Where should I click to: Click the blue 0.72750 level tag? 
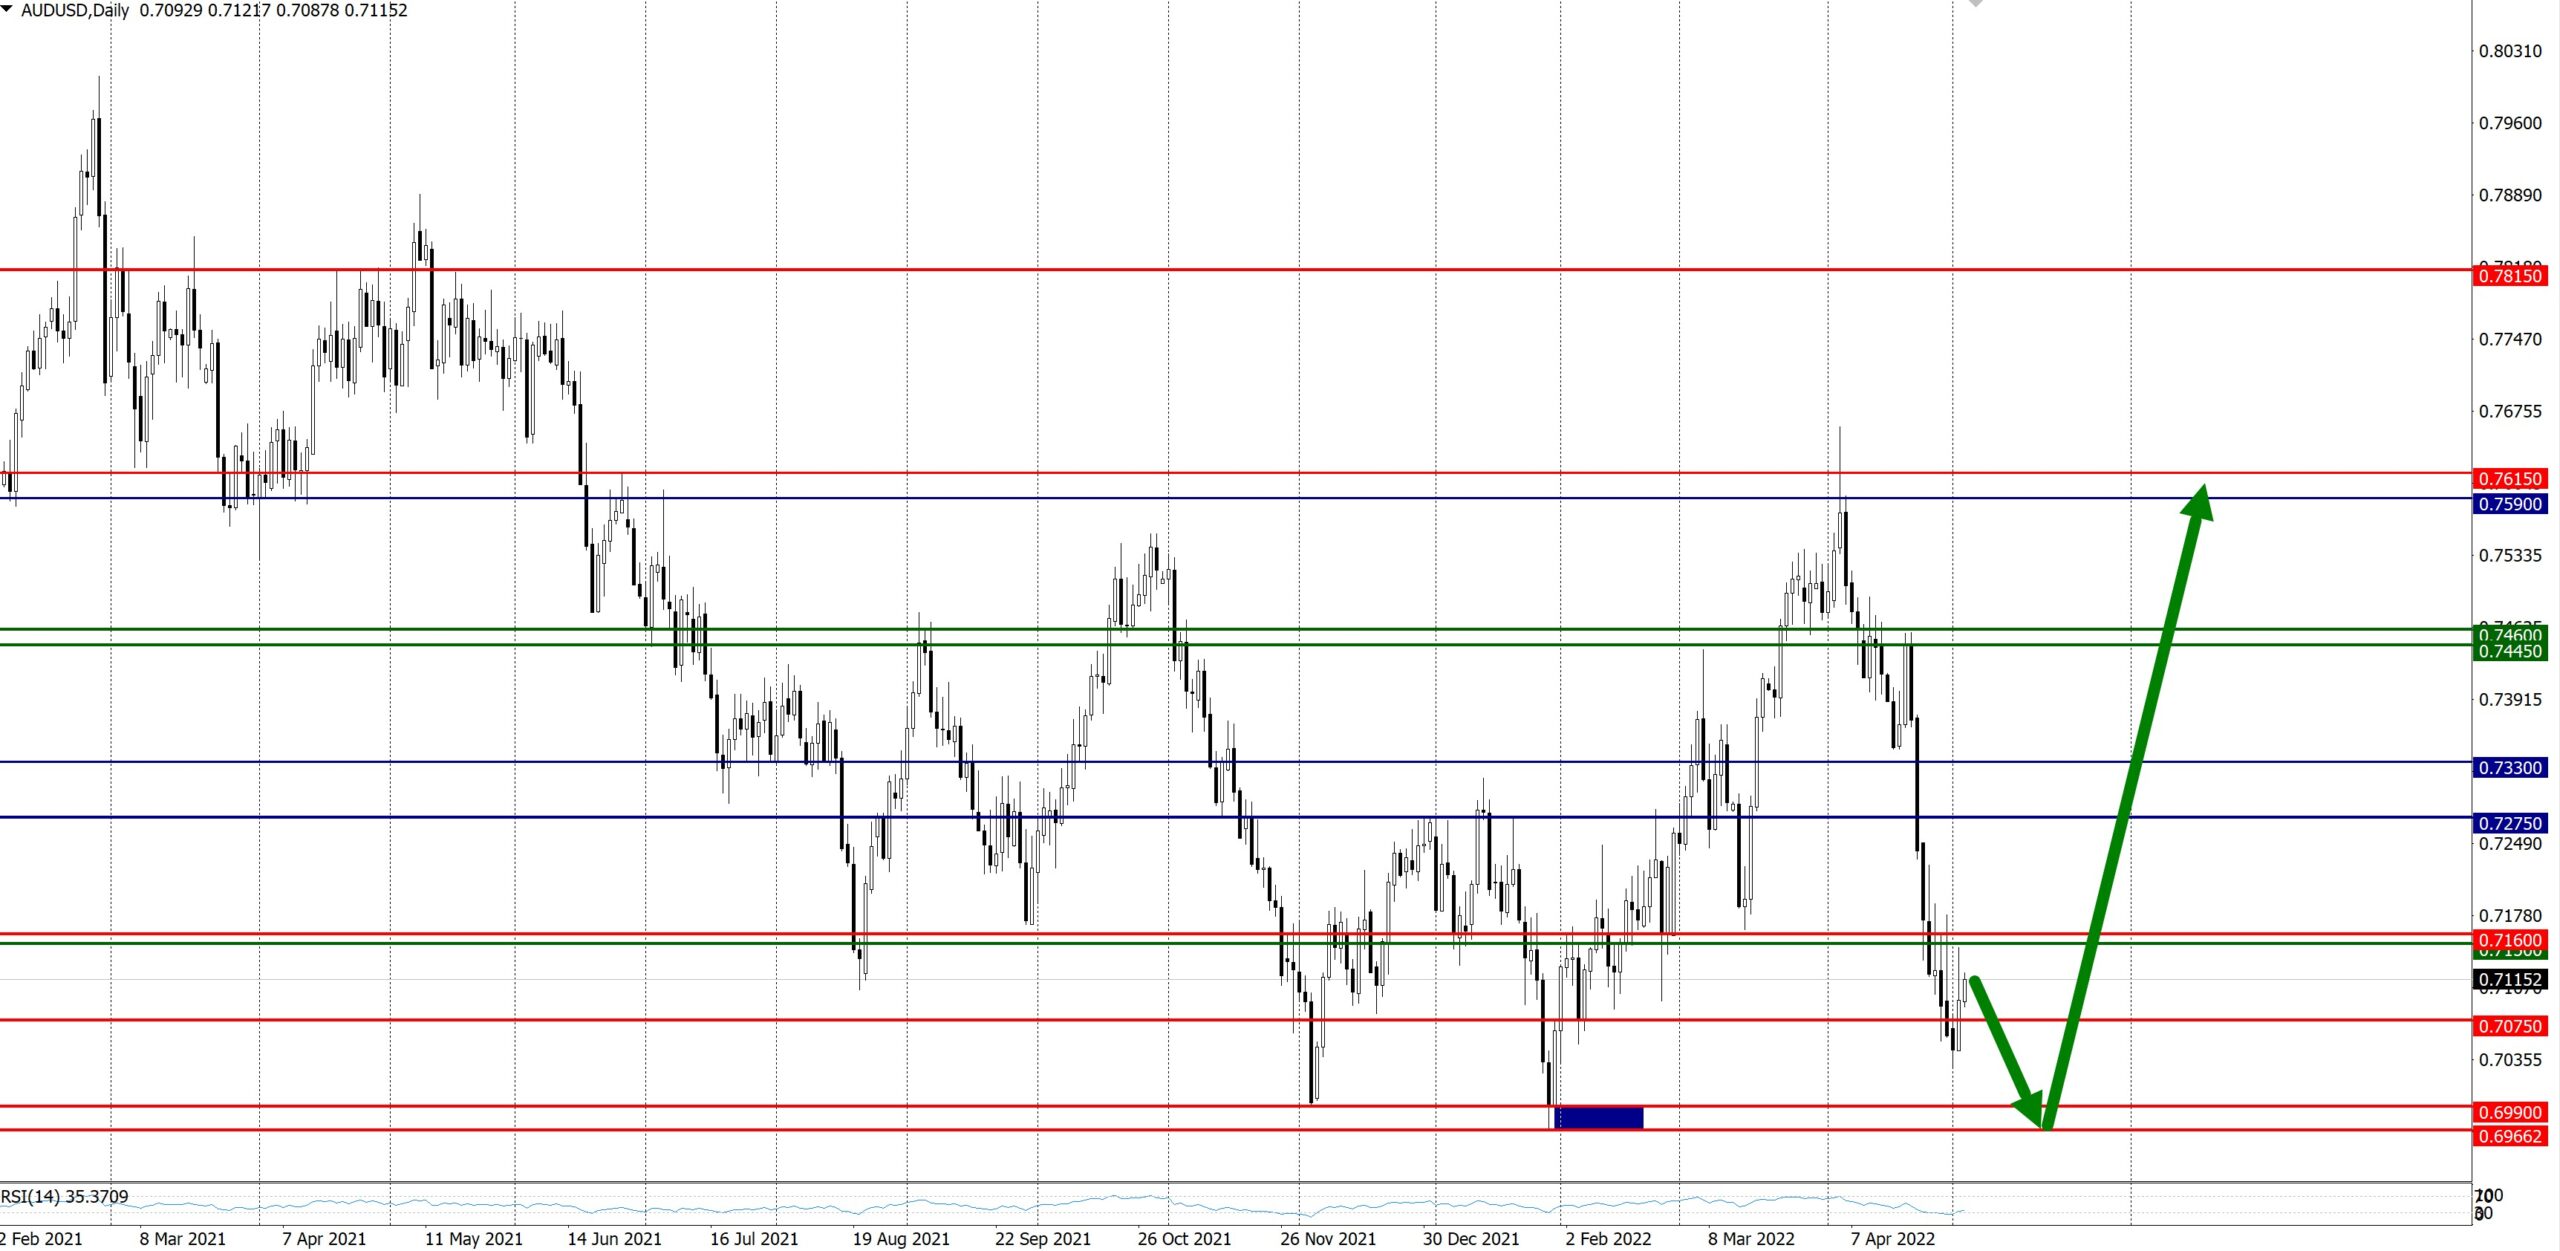pyautogui.click(x=2510, y=823)
